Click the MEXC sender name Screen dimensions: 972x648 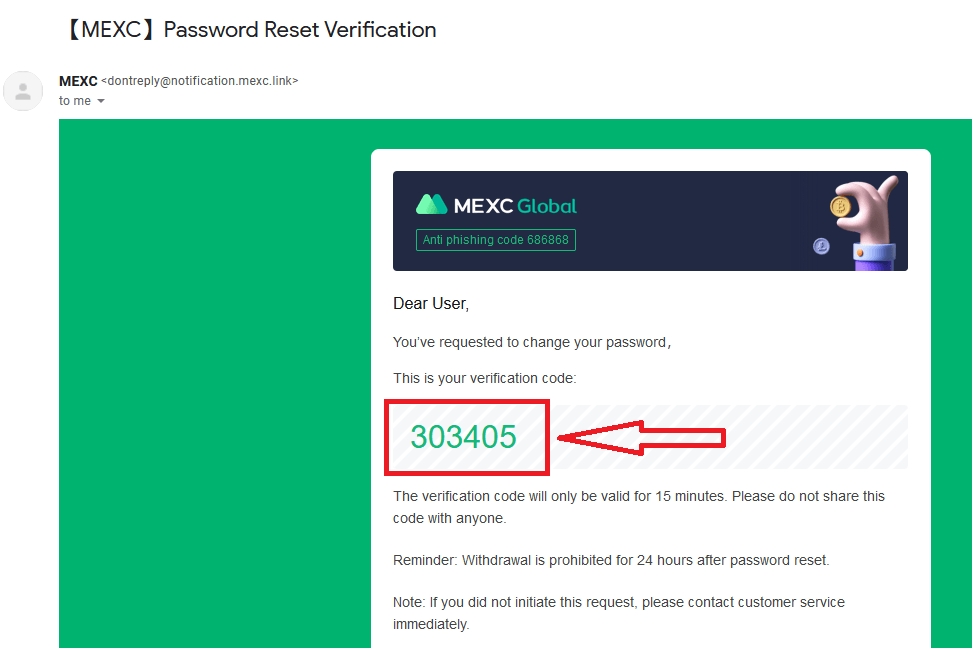click(x=78, y=81)
